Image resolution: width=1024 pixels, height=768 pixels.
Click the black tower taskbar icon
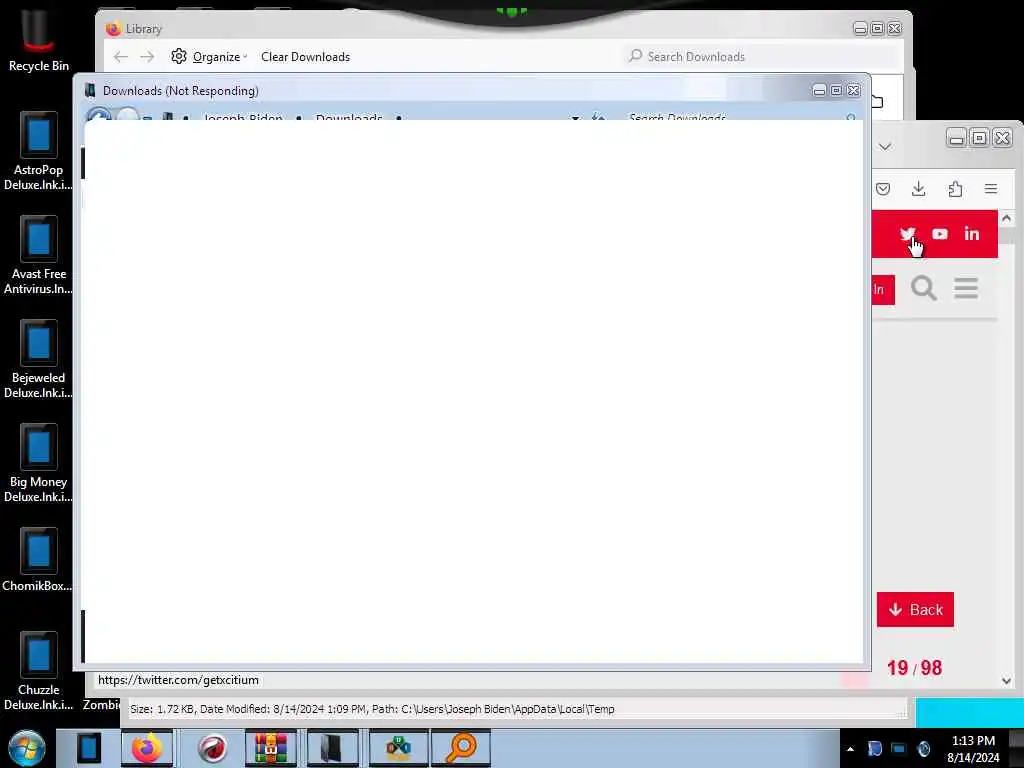pyautogui.click(x=332, y=748)
